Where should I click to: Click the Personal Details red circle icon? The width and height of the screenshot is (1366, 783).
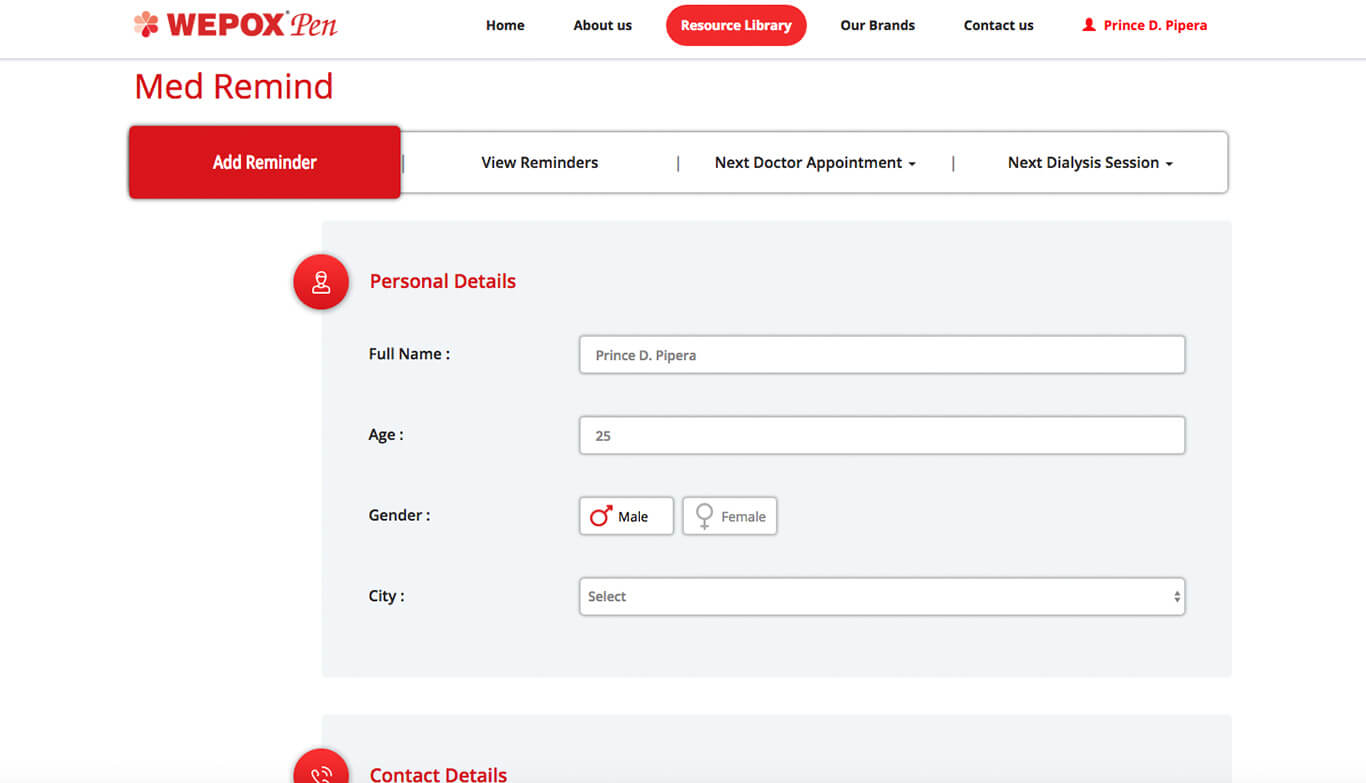(x=321, y=282)
